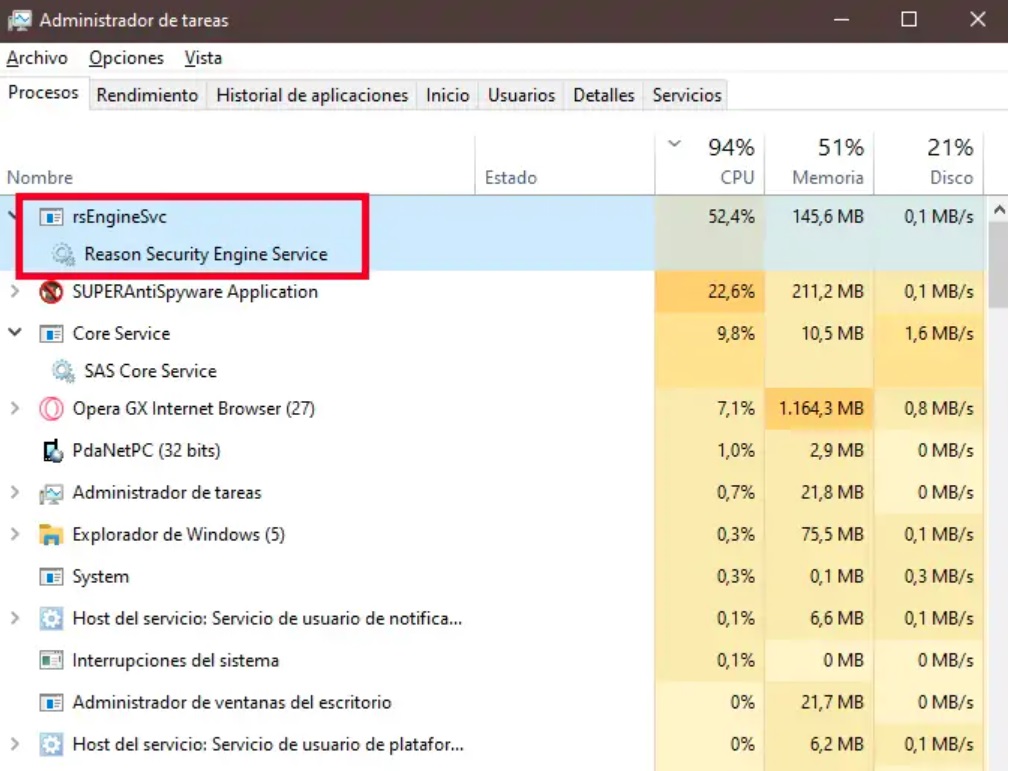Select the System process name
1011x771 pixels.
pos(101,577)
